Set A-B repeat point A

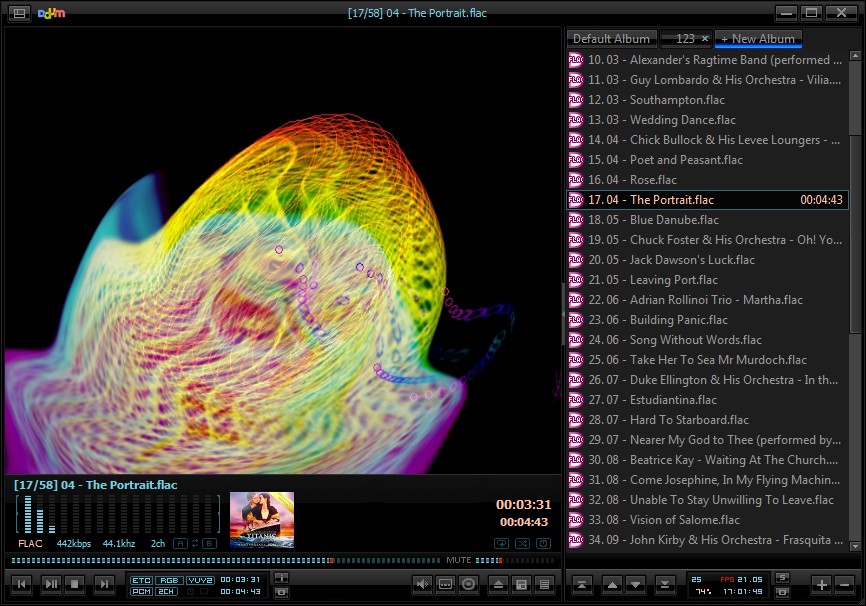click(x=180, y=544)
